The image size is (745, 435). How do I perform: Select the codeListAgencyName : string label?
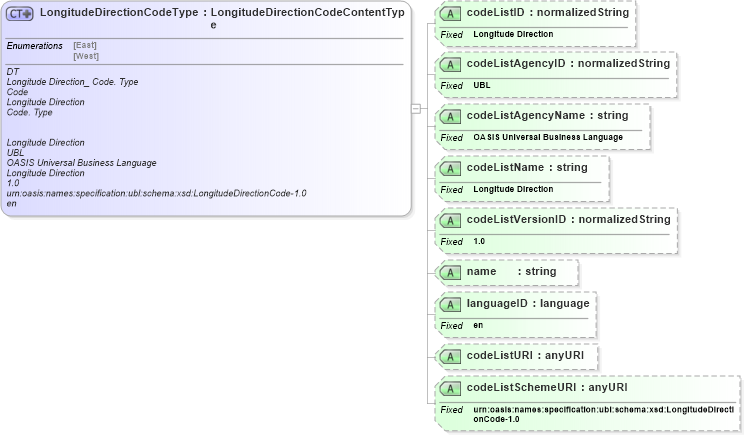point(547,115)
